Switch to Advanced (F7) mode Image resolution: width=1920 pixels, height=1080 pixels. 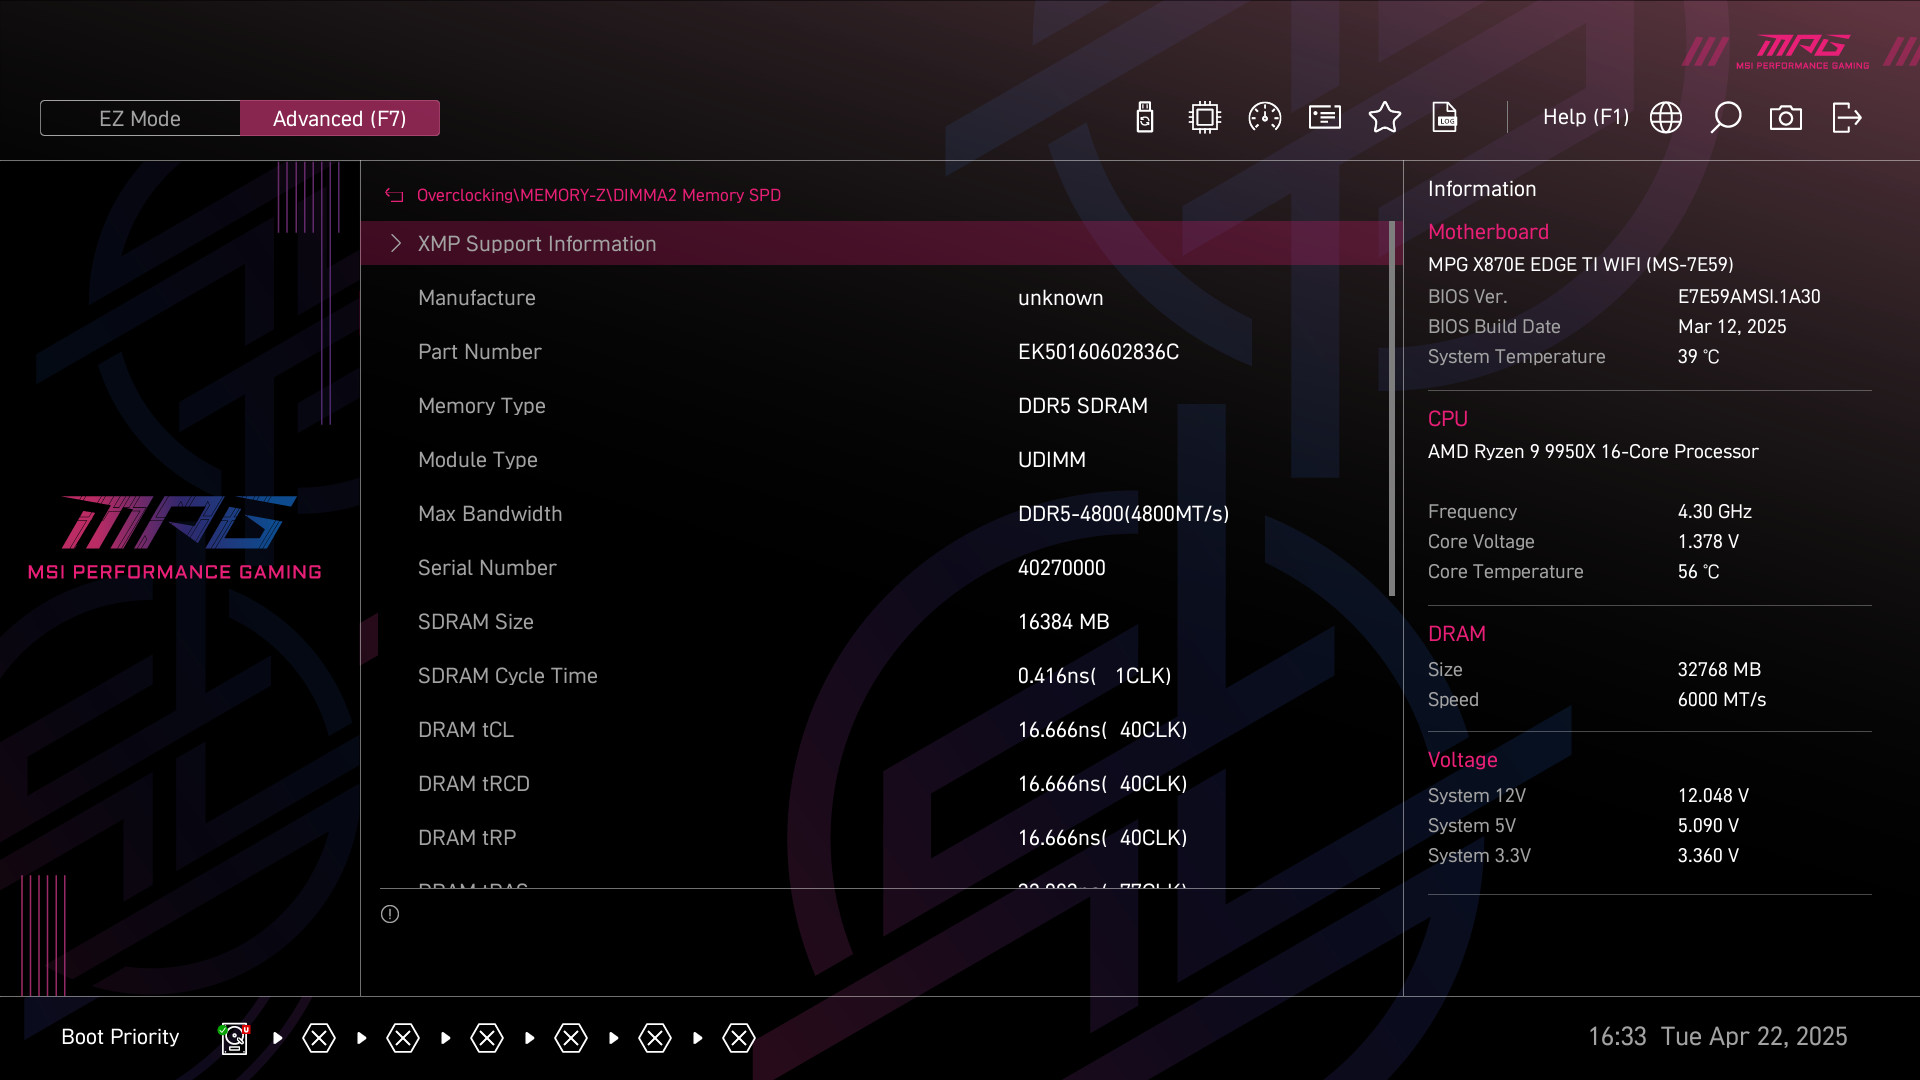340,118
